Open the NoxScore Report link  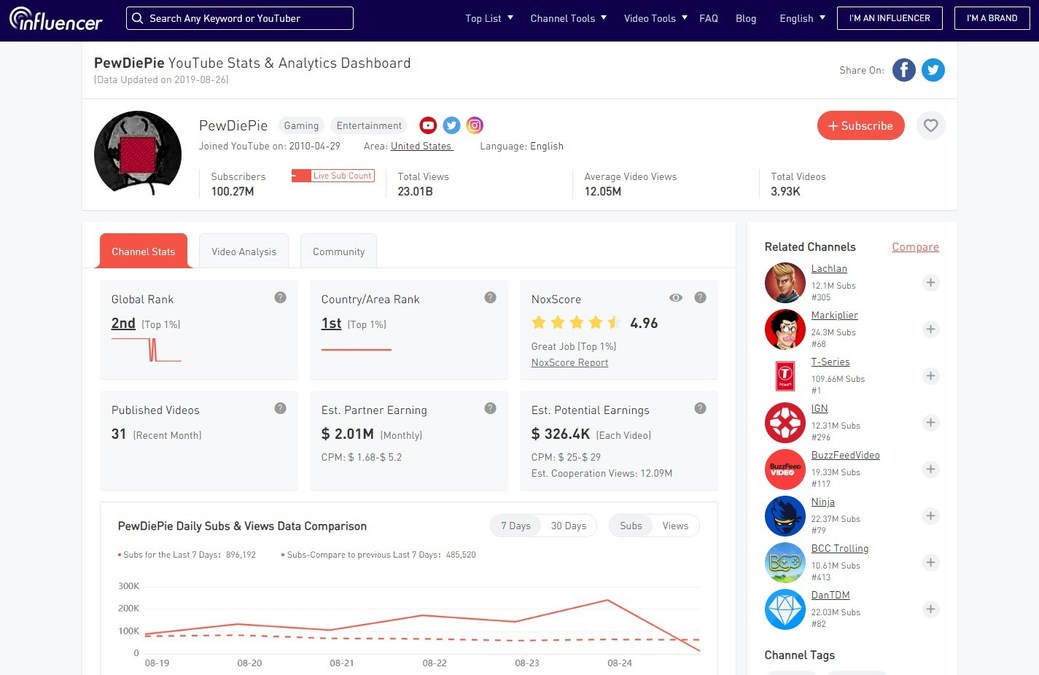click(x=569, y=363)
